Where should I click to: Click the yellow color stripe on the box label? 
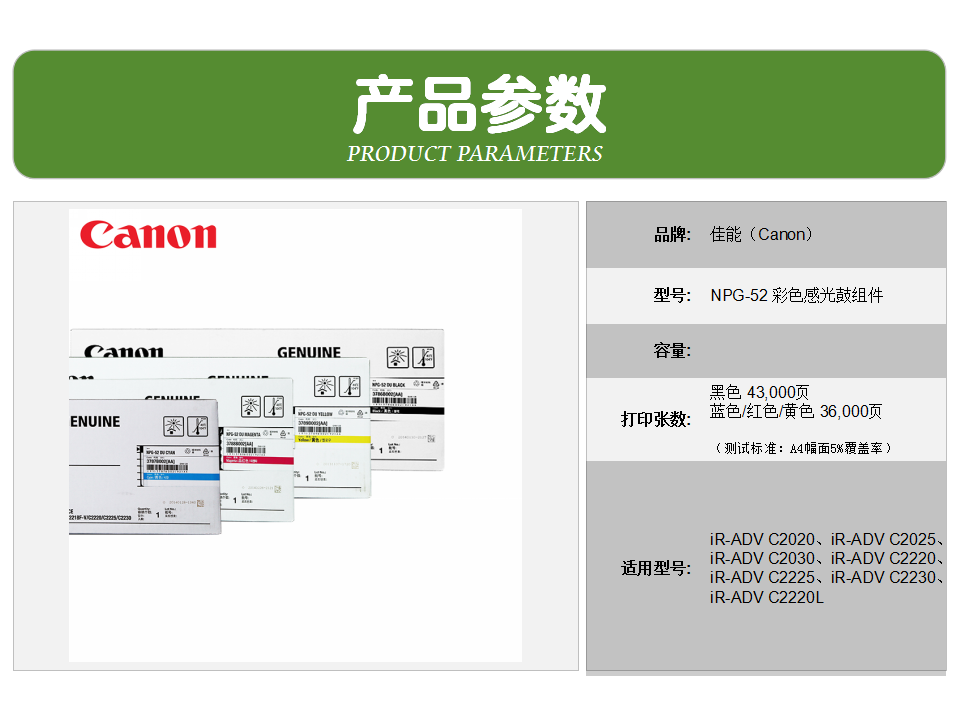(333, 439)
